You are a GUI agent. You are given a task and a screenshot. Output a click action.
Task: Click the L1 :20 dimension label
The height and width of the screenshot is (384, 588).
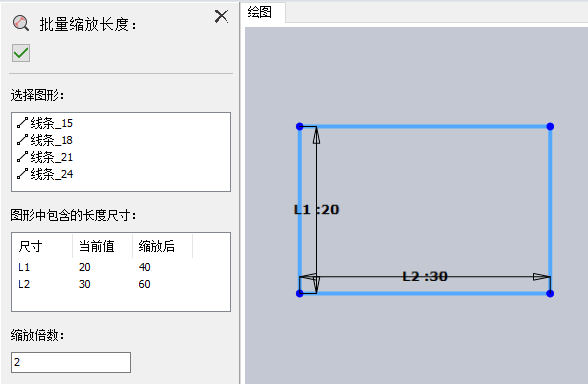[316, 209]
